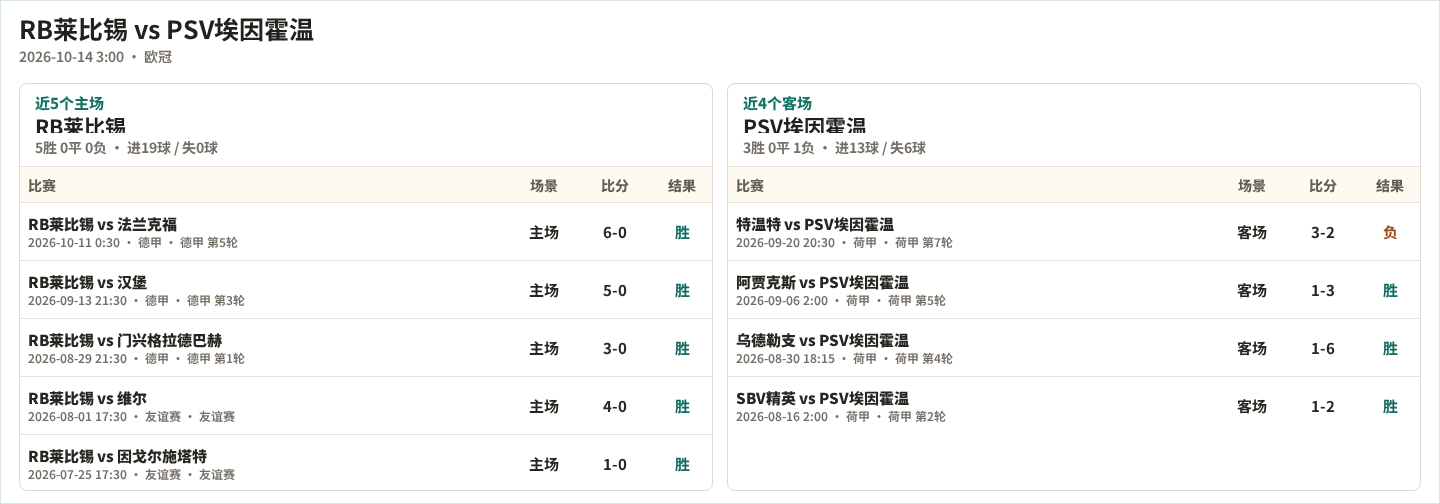Screen dimensions: 1440x504
Task: Click the 胜 result in the SBV精英 row
Action: (x=1390, y=407)
